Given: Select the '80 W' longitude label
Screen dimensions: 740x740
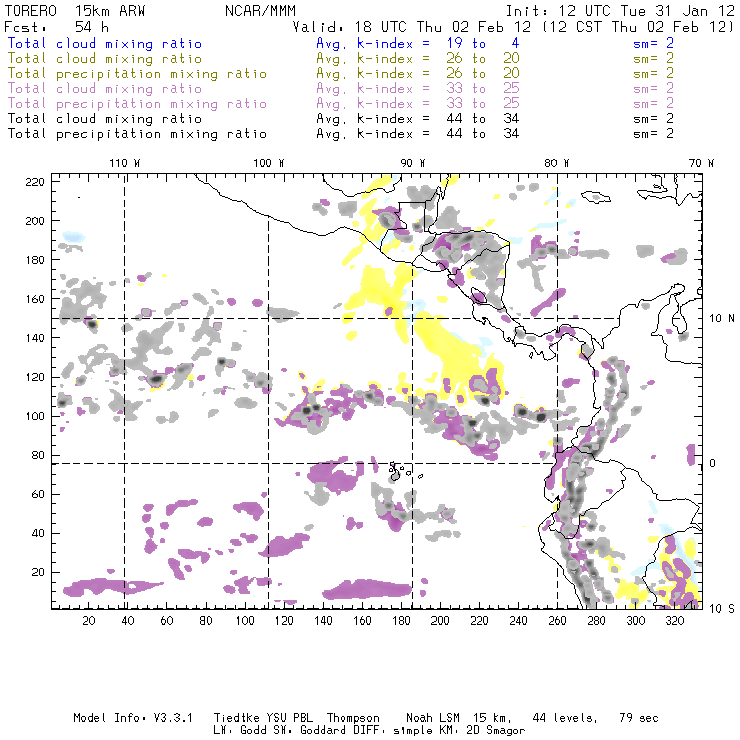Looking at the screenshot, I should tap(556, 163).
